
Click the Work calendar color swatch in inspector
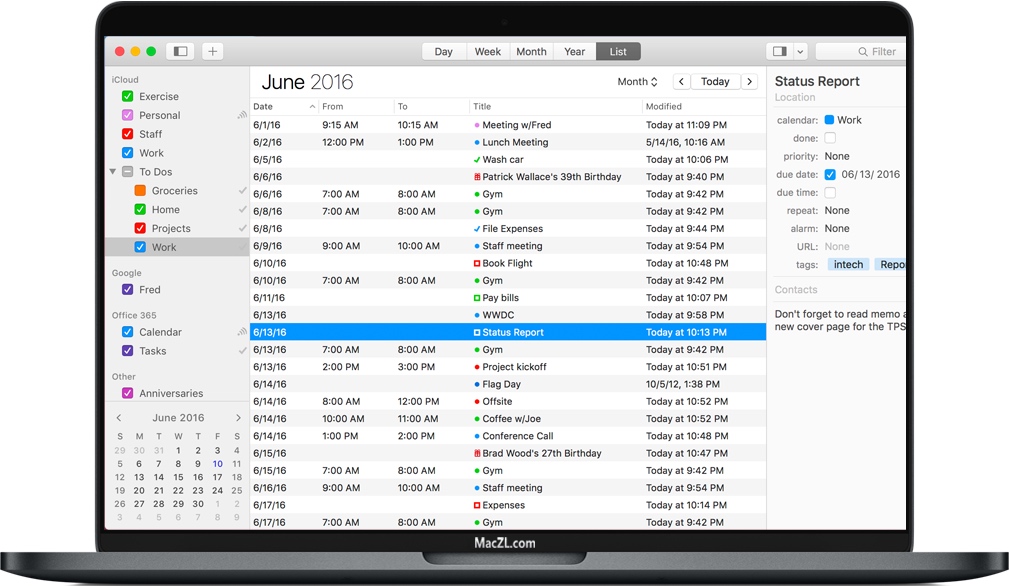pyautogui.click(x=829, y=120)
